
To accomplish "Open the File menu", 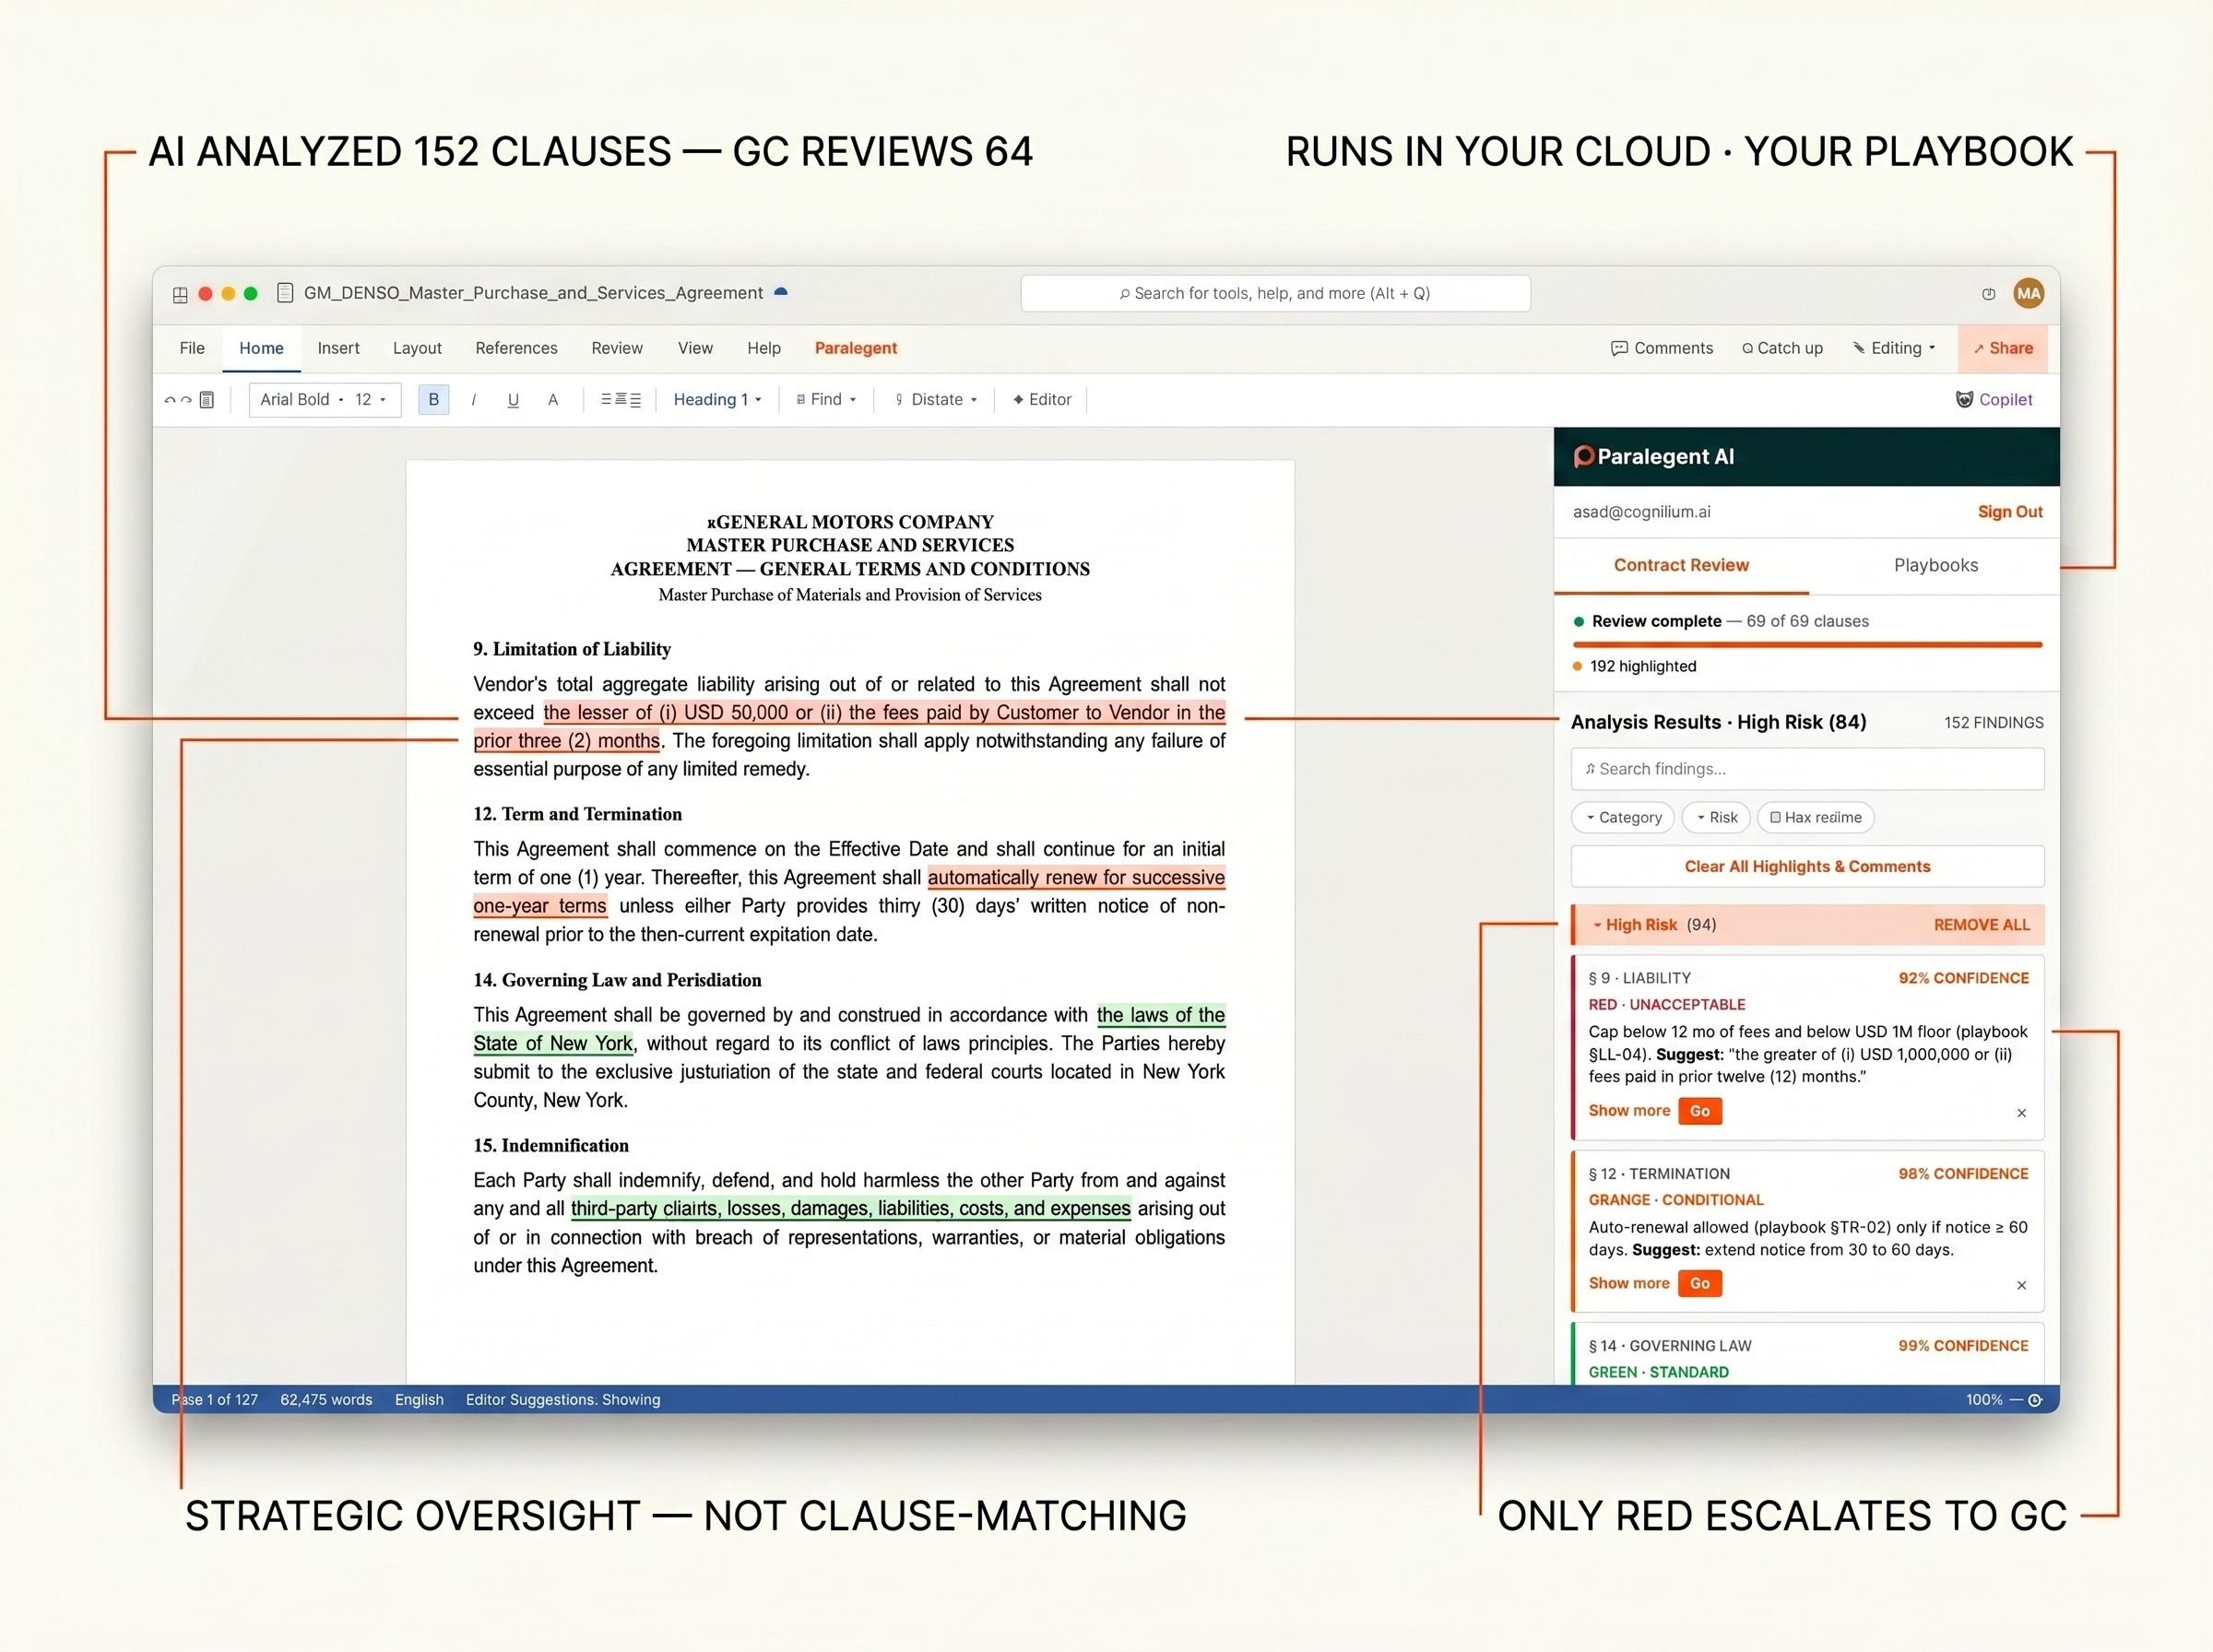I will (192, 348).
